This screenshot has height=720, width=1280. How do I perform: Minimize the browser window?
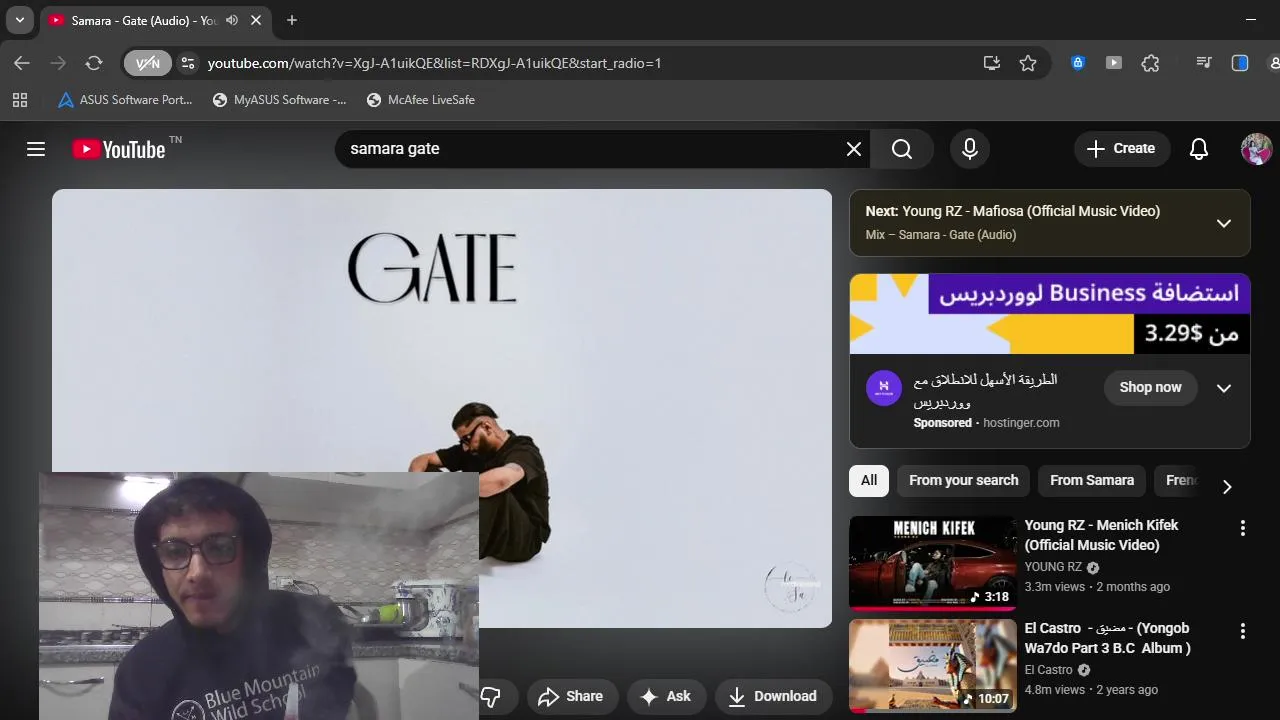[1251, 20]
